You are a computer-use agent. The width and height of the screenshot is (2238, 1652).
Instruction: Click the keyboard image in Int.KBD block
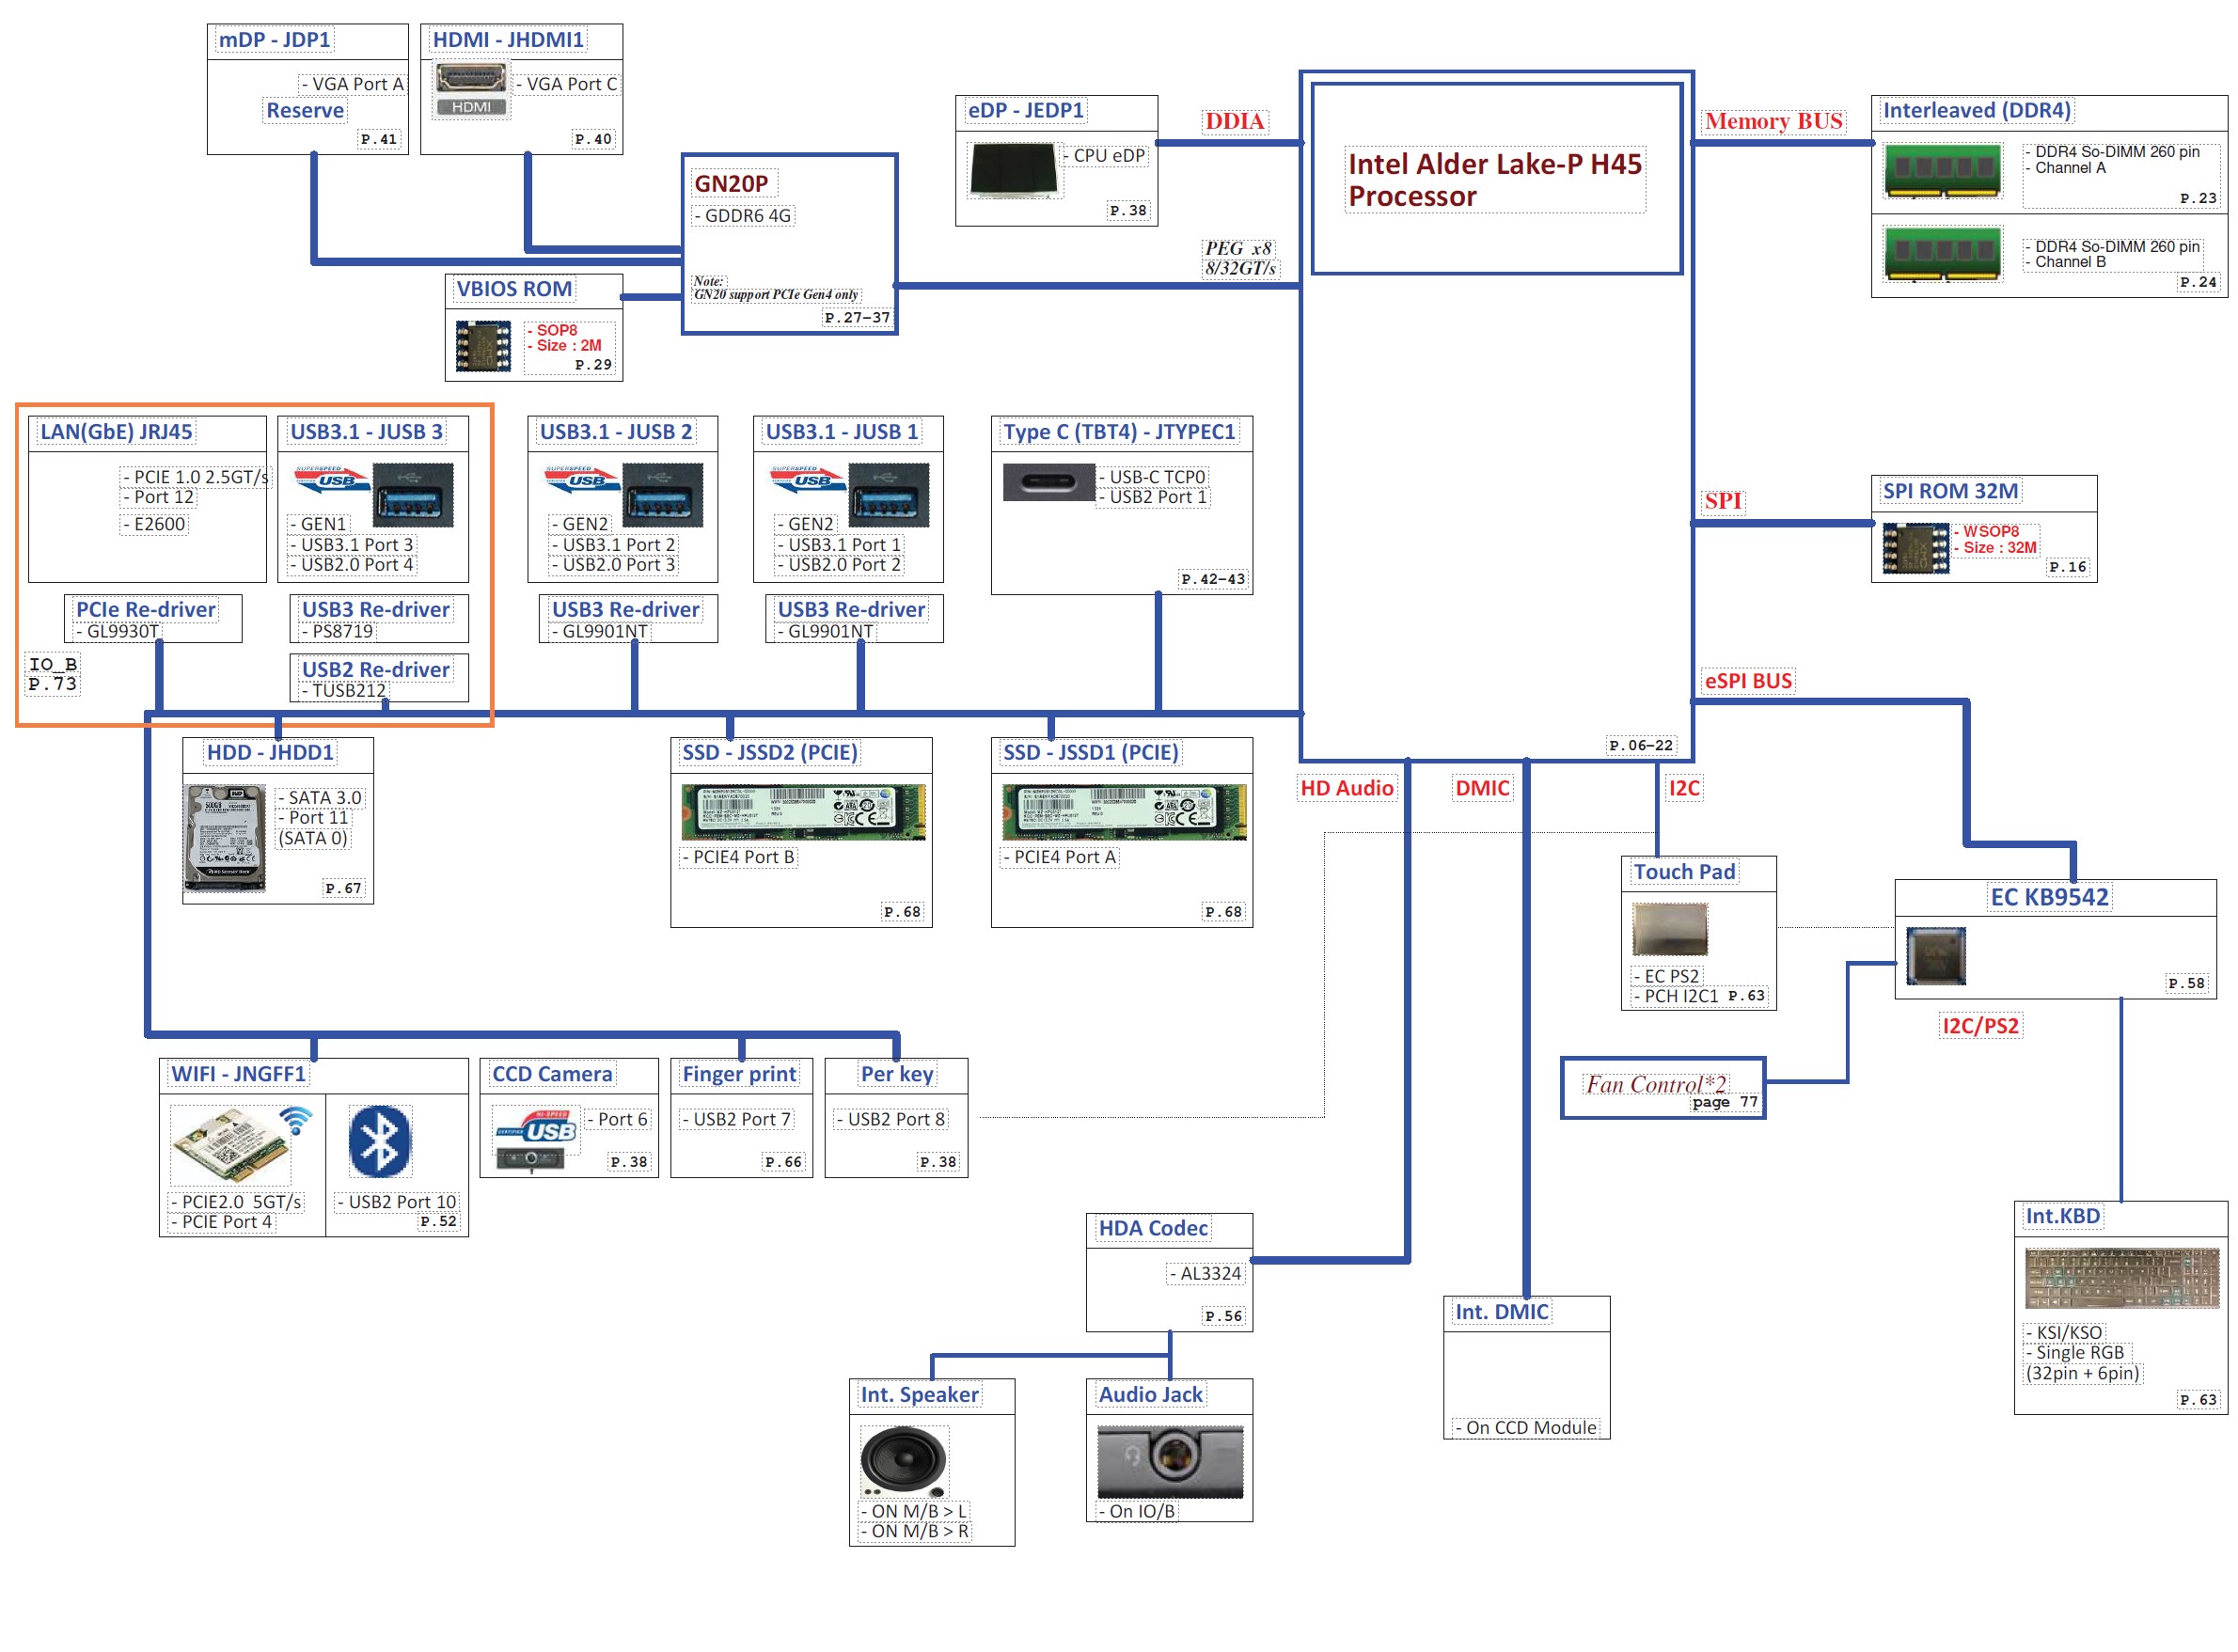(2121, 1278)
